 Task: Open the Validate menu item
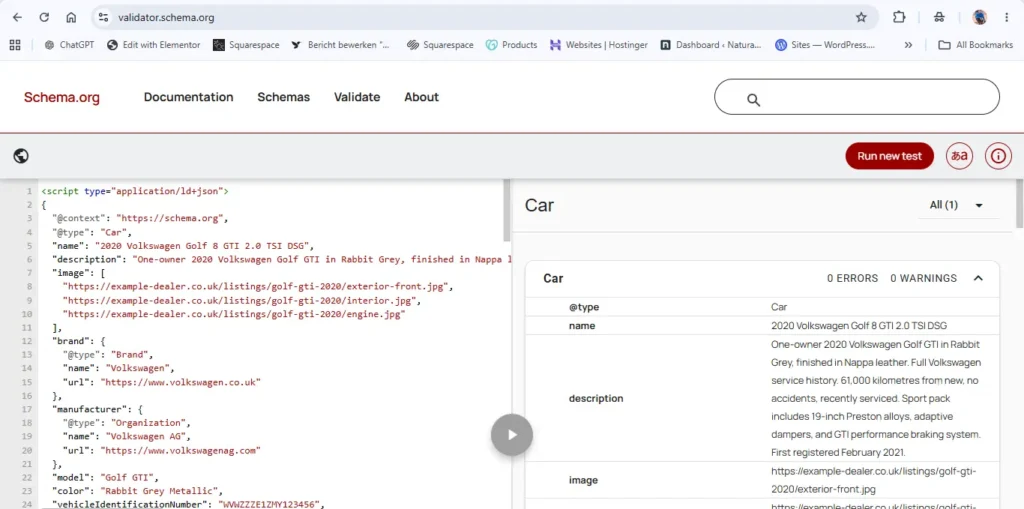pyautogui.click(x=357, y=97)
